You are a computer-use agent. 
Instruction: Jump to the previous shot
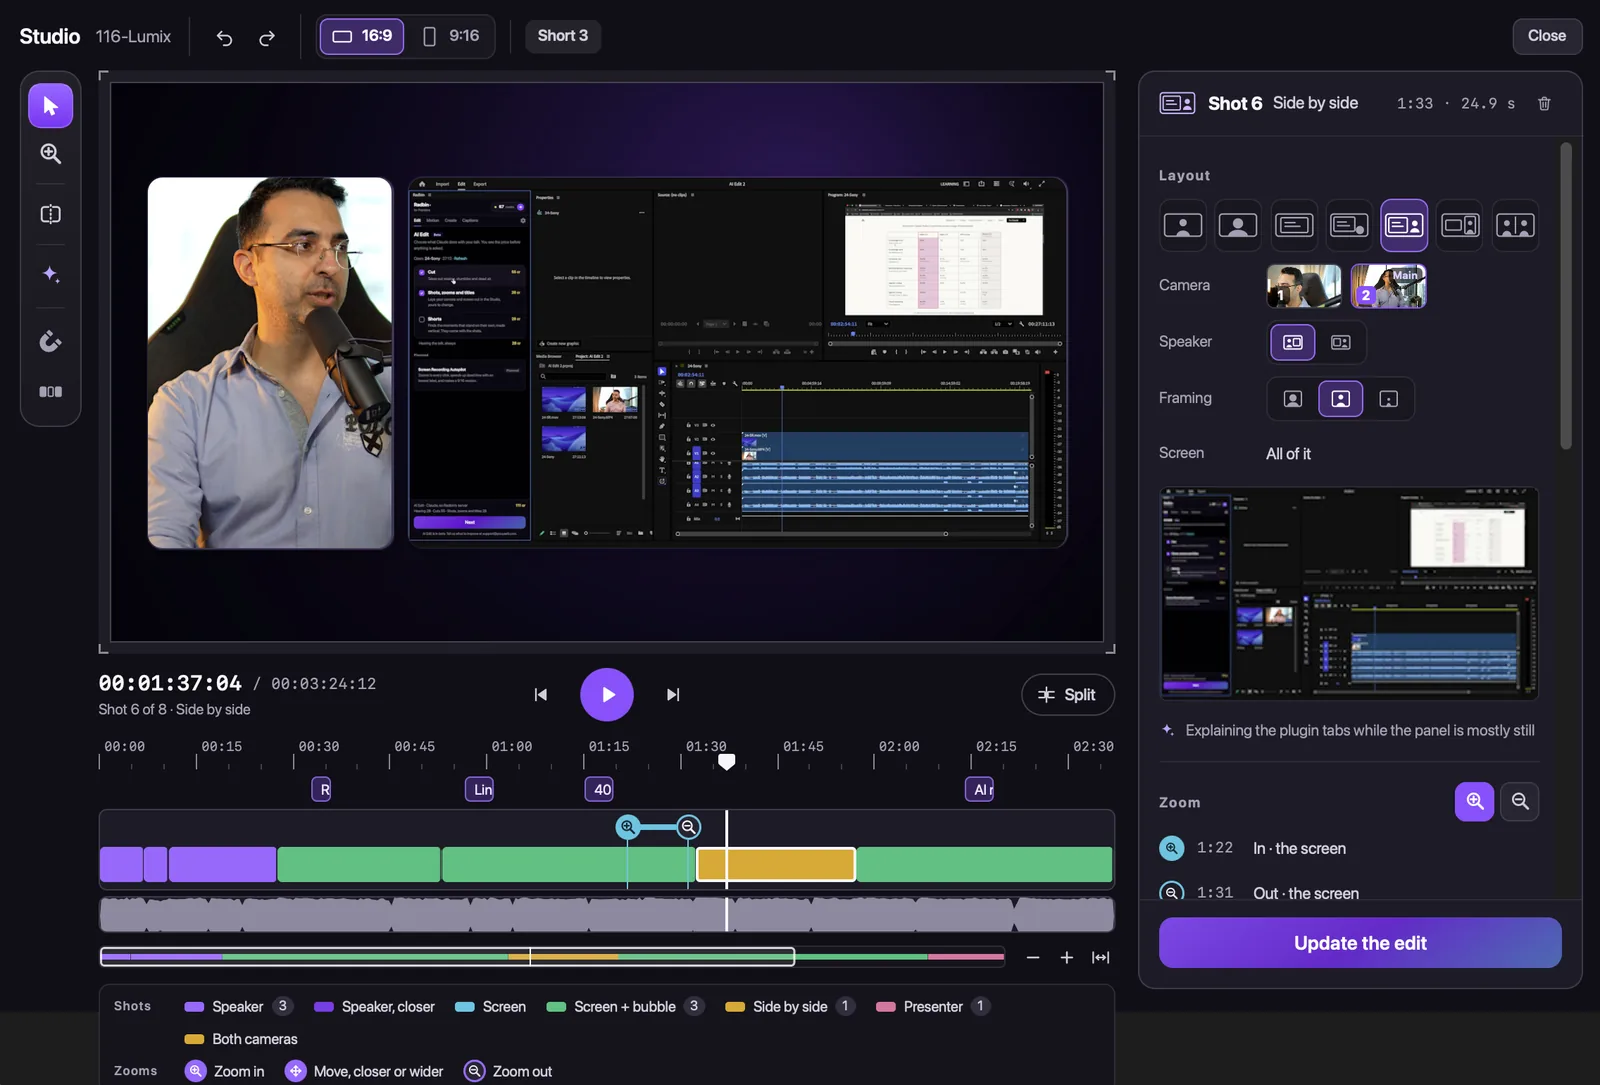point(540,694)
